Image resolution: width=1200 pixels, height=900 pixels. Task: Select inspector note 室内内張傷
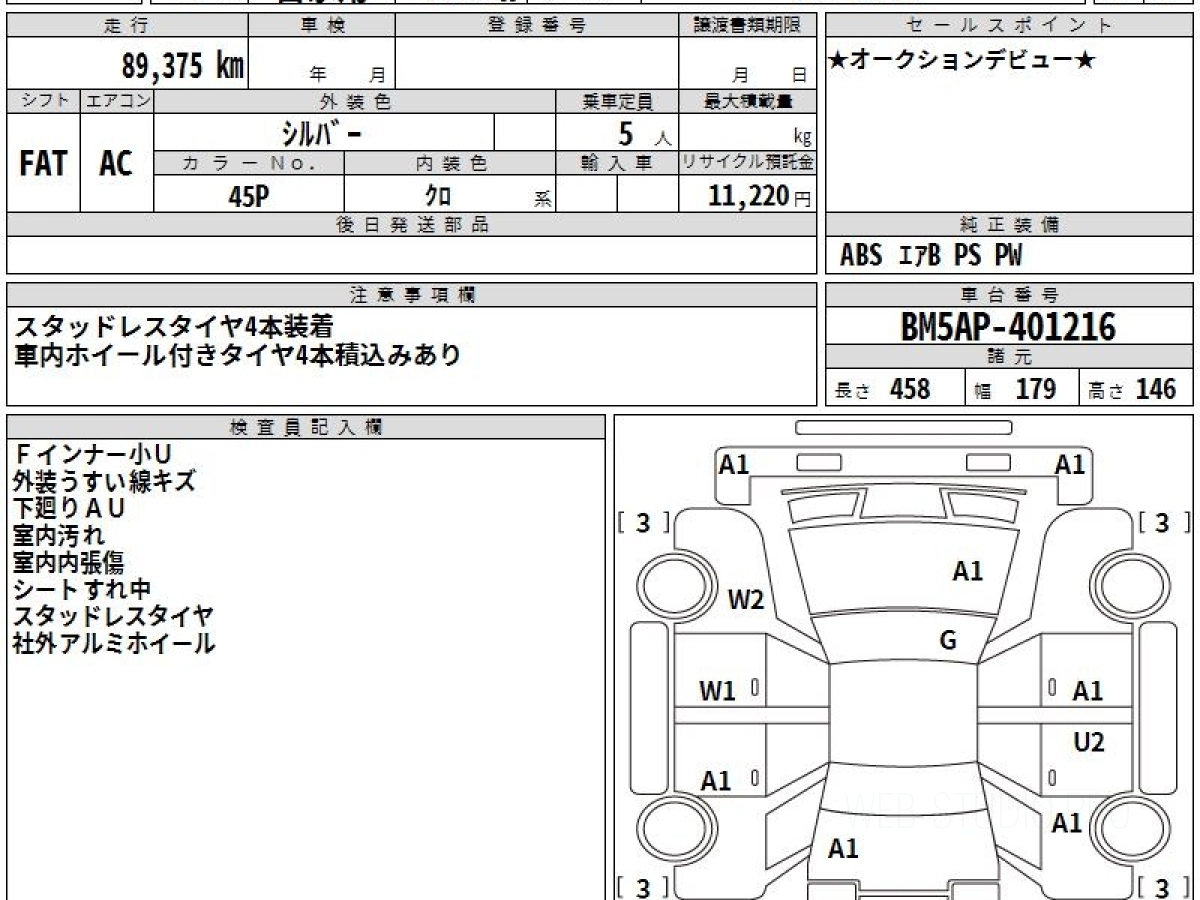tap(69, 563)
